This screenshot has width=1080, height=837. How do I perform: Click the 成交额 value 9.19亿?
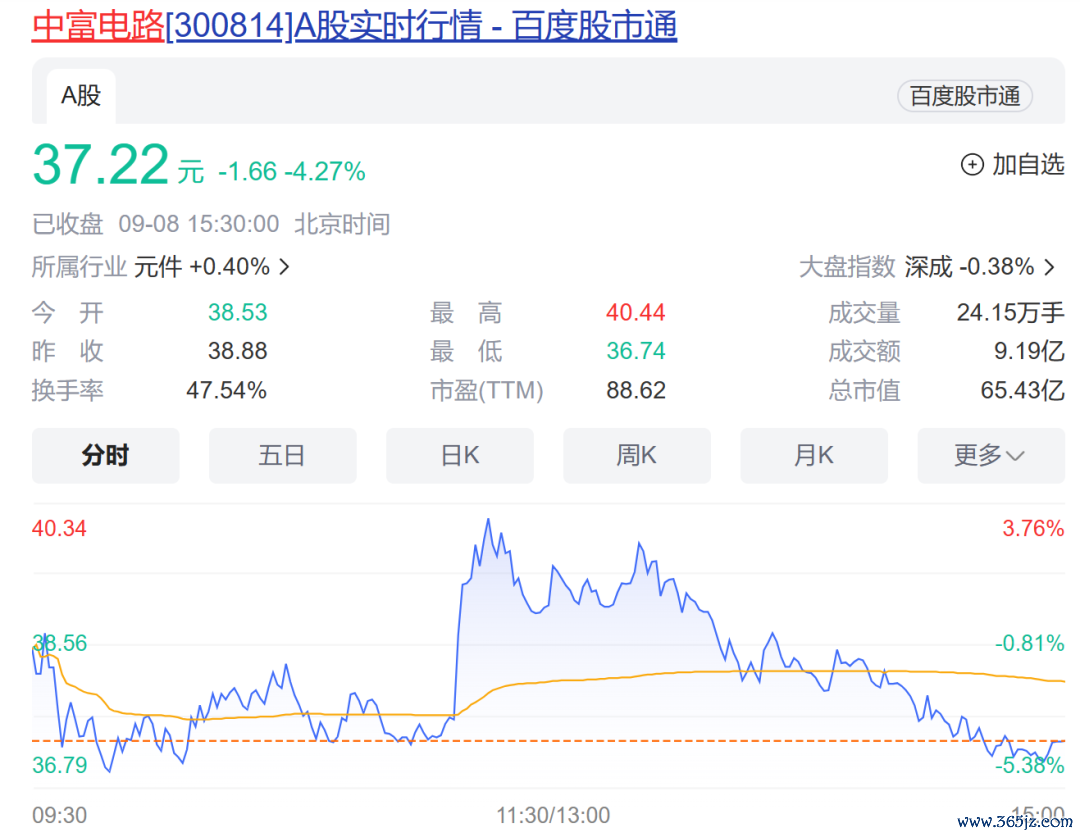click(1029, 351)
